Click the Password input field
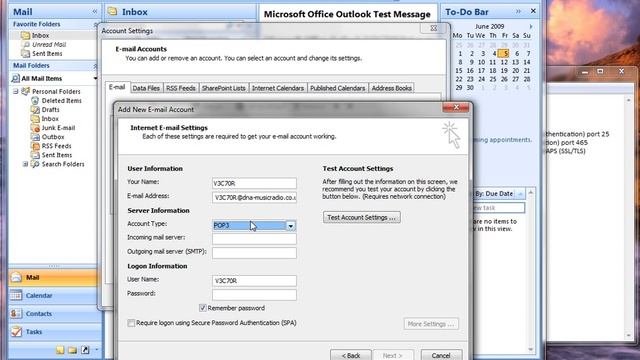The width and height of the screenshot is (640, 360). [254, 295]
